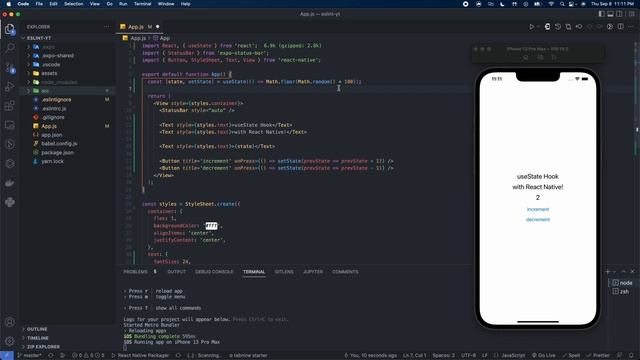Open the Explorer view in activity bar
The width and height of the screenshot is (640, 360).
[x=9, y=29]
